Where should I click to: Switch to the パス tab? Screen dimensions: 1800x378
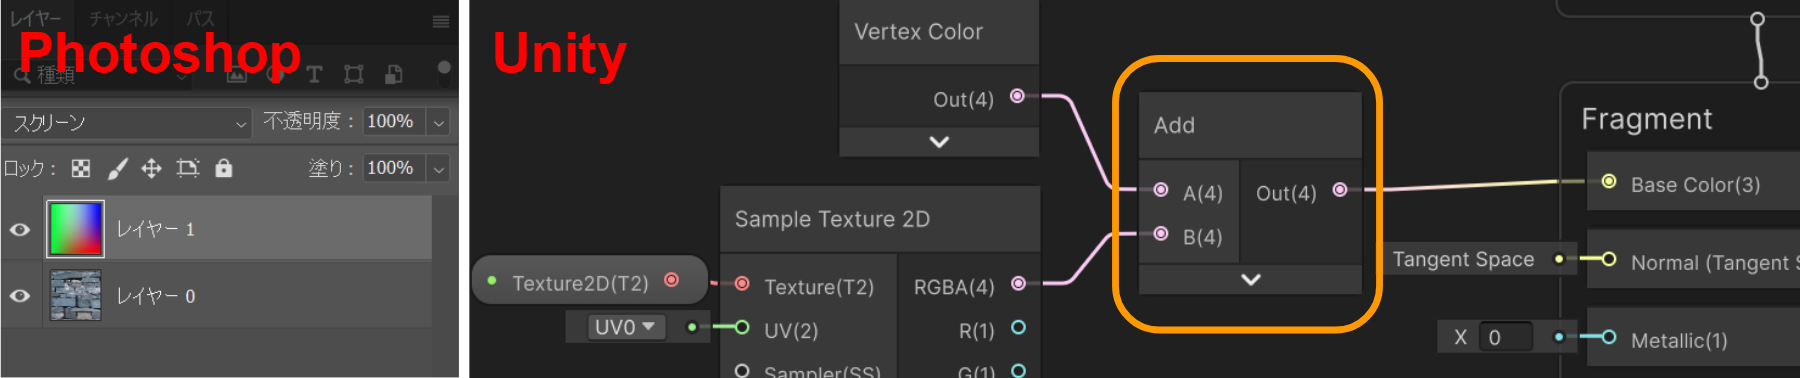[200, 19]
